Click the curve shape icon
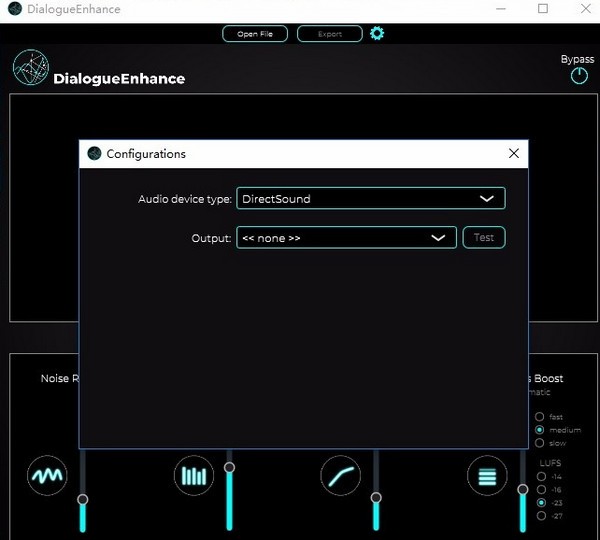 [x=341, y=475]
